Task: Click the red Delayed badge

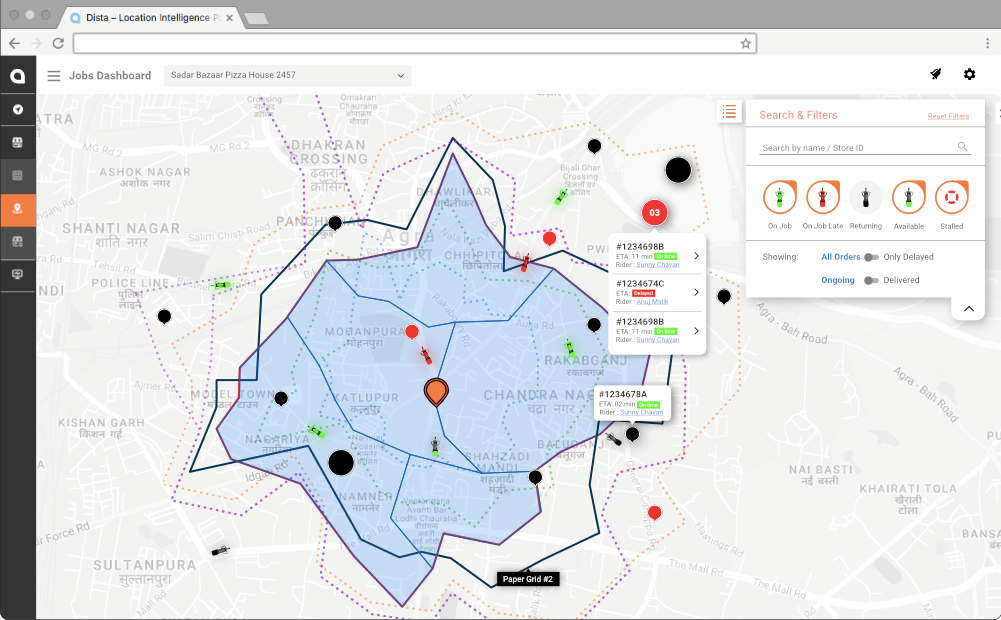Action: [x=644, y=293]
